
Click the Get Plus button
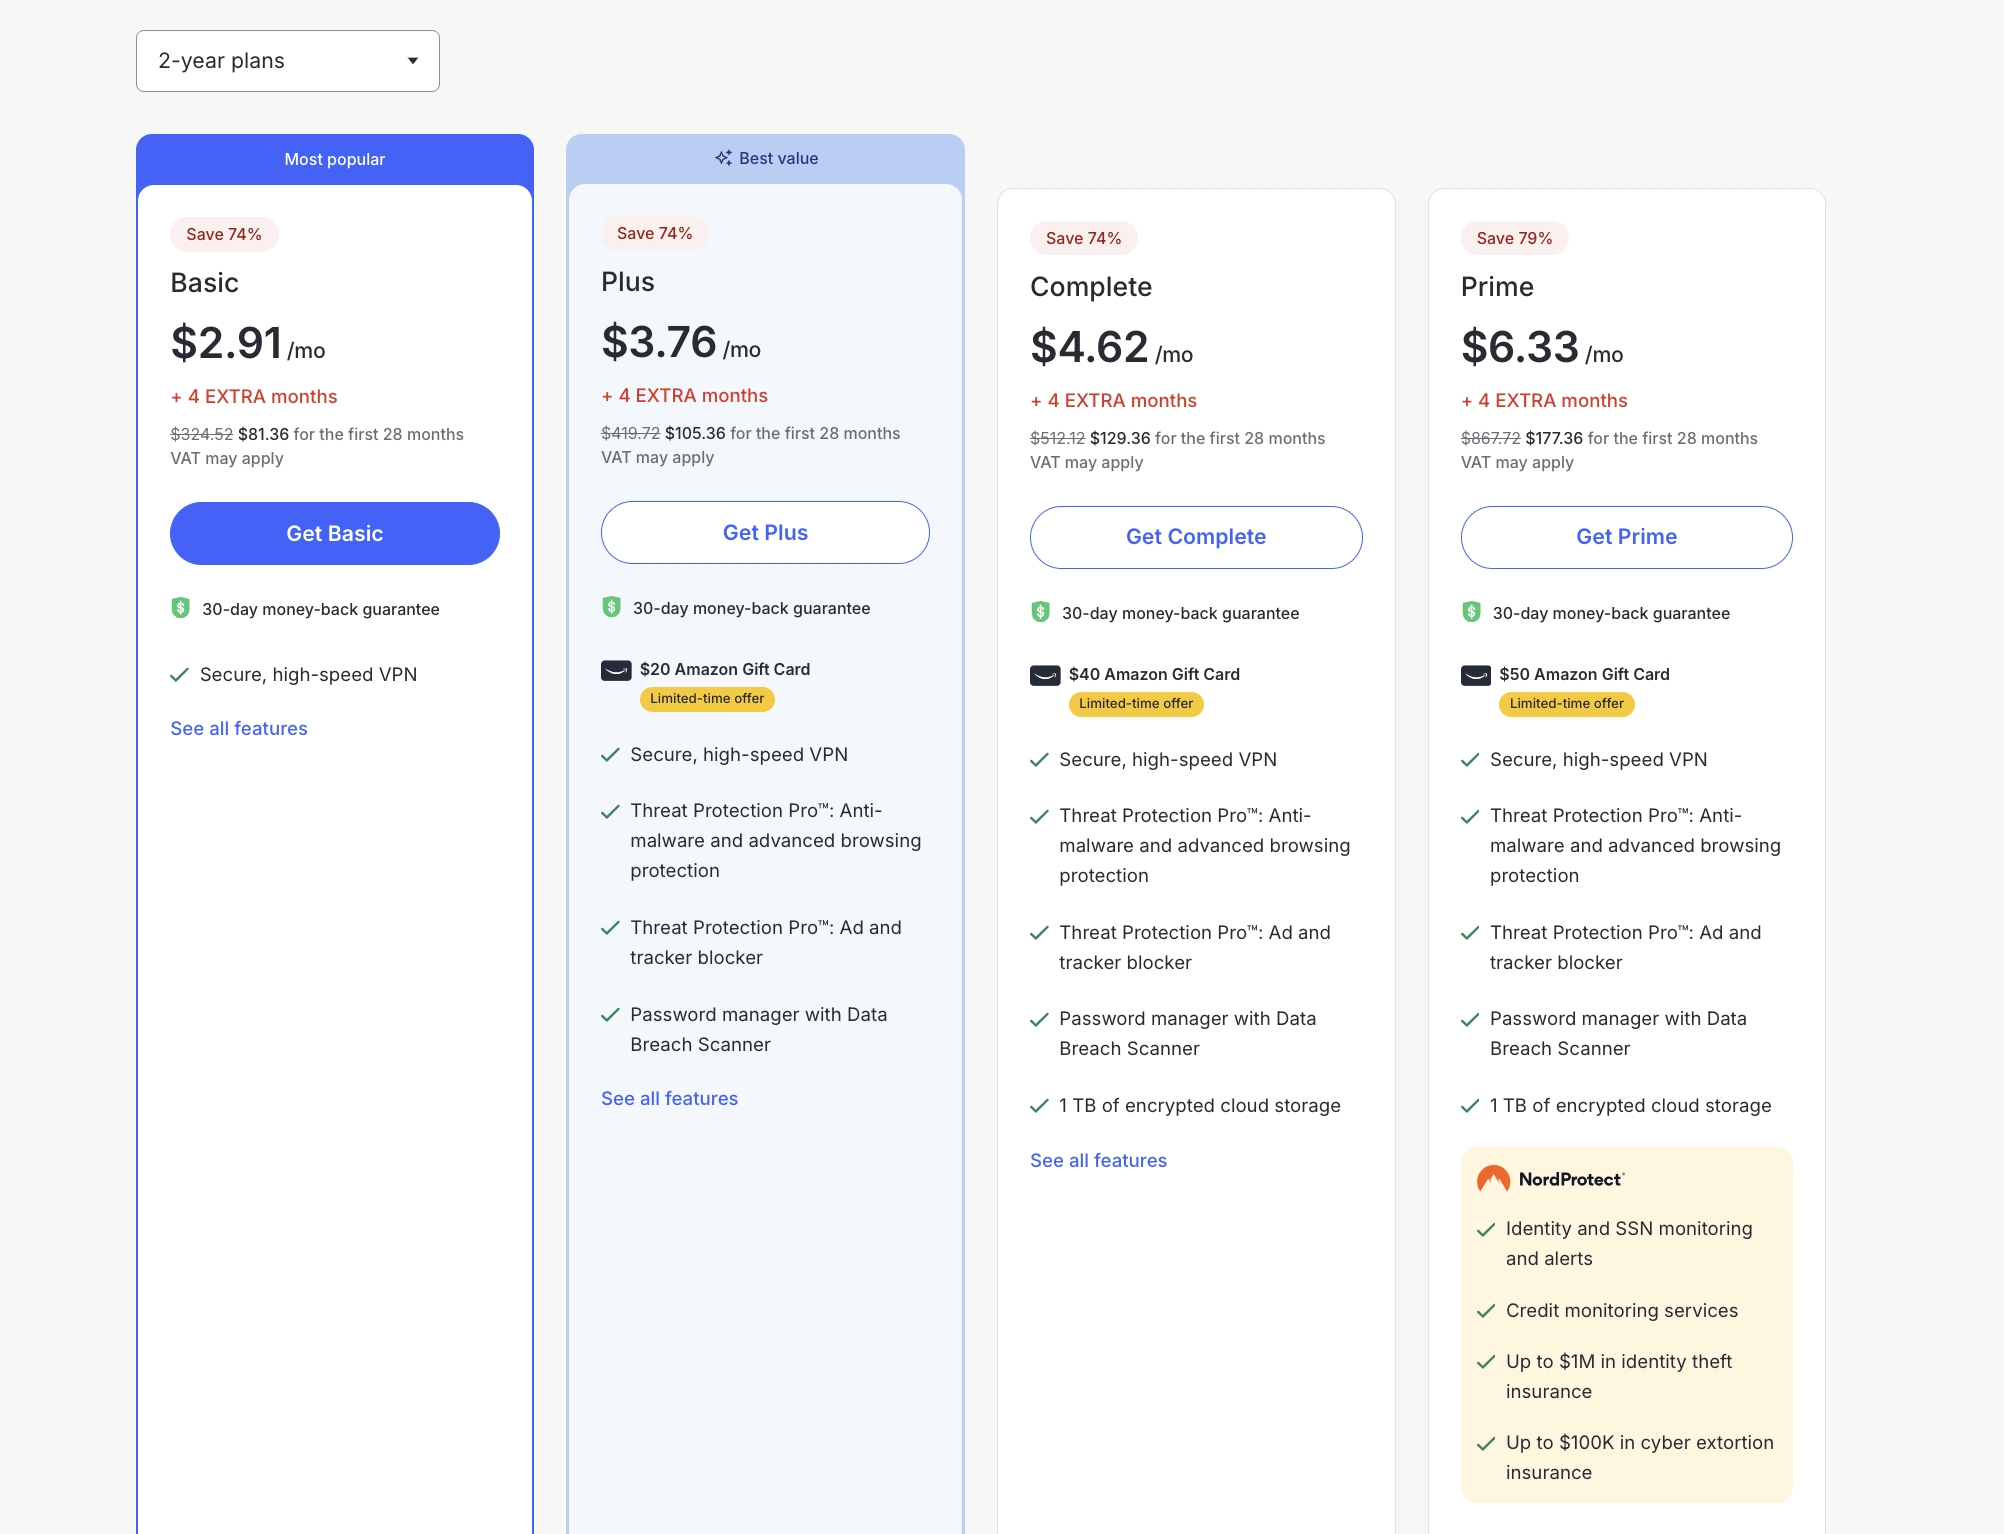[765, 532]
